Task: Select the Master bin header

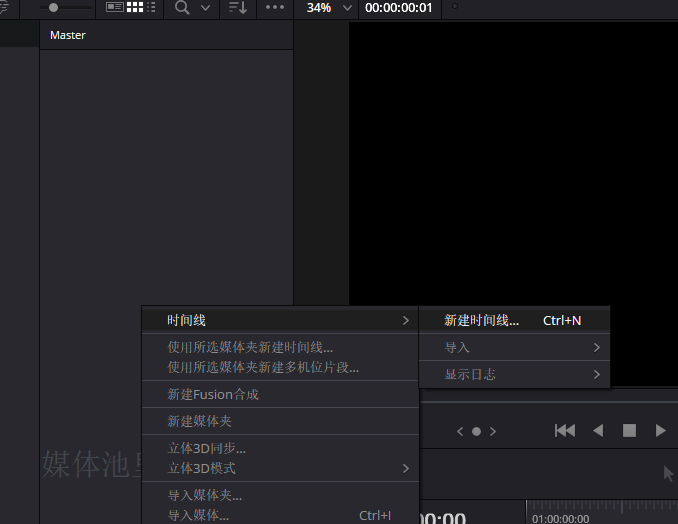Action: [x=68, y=35]
